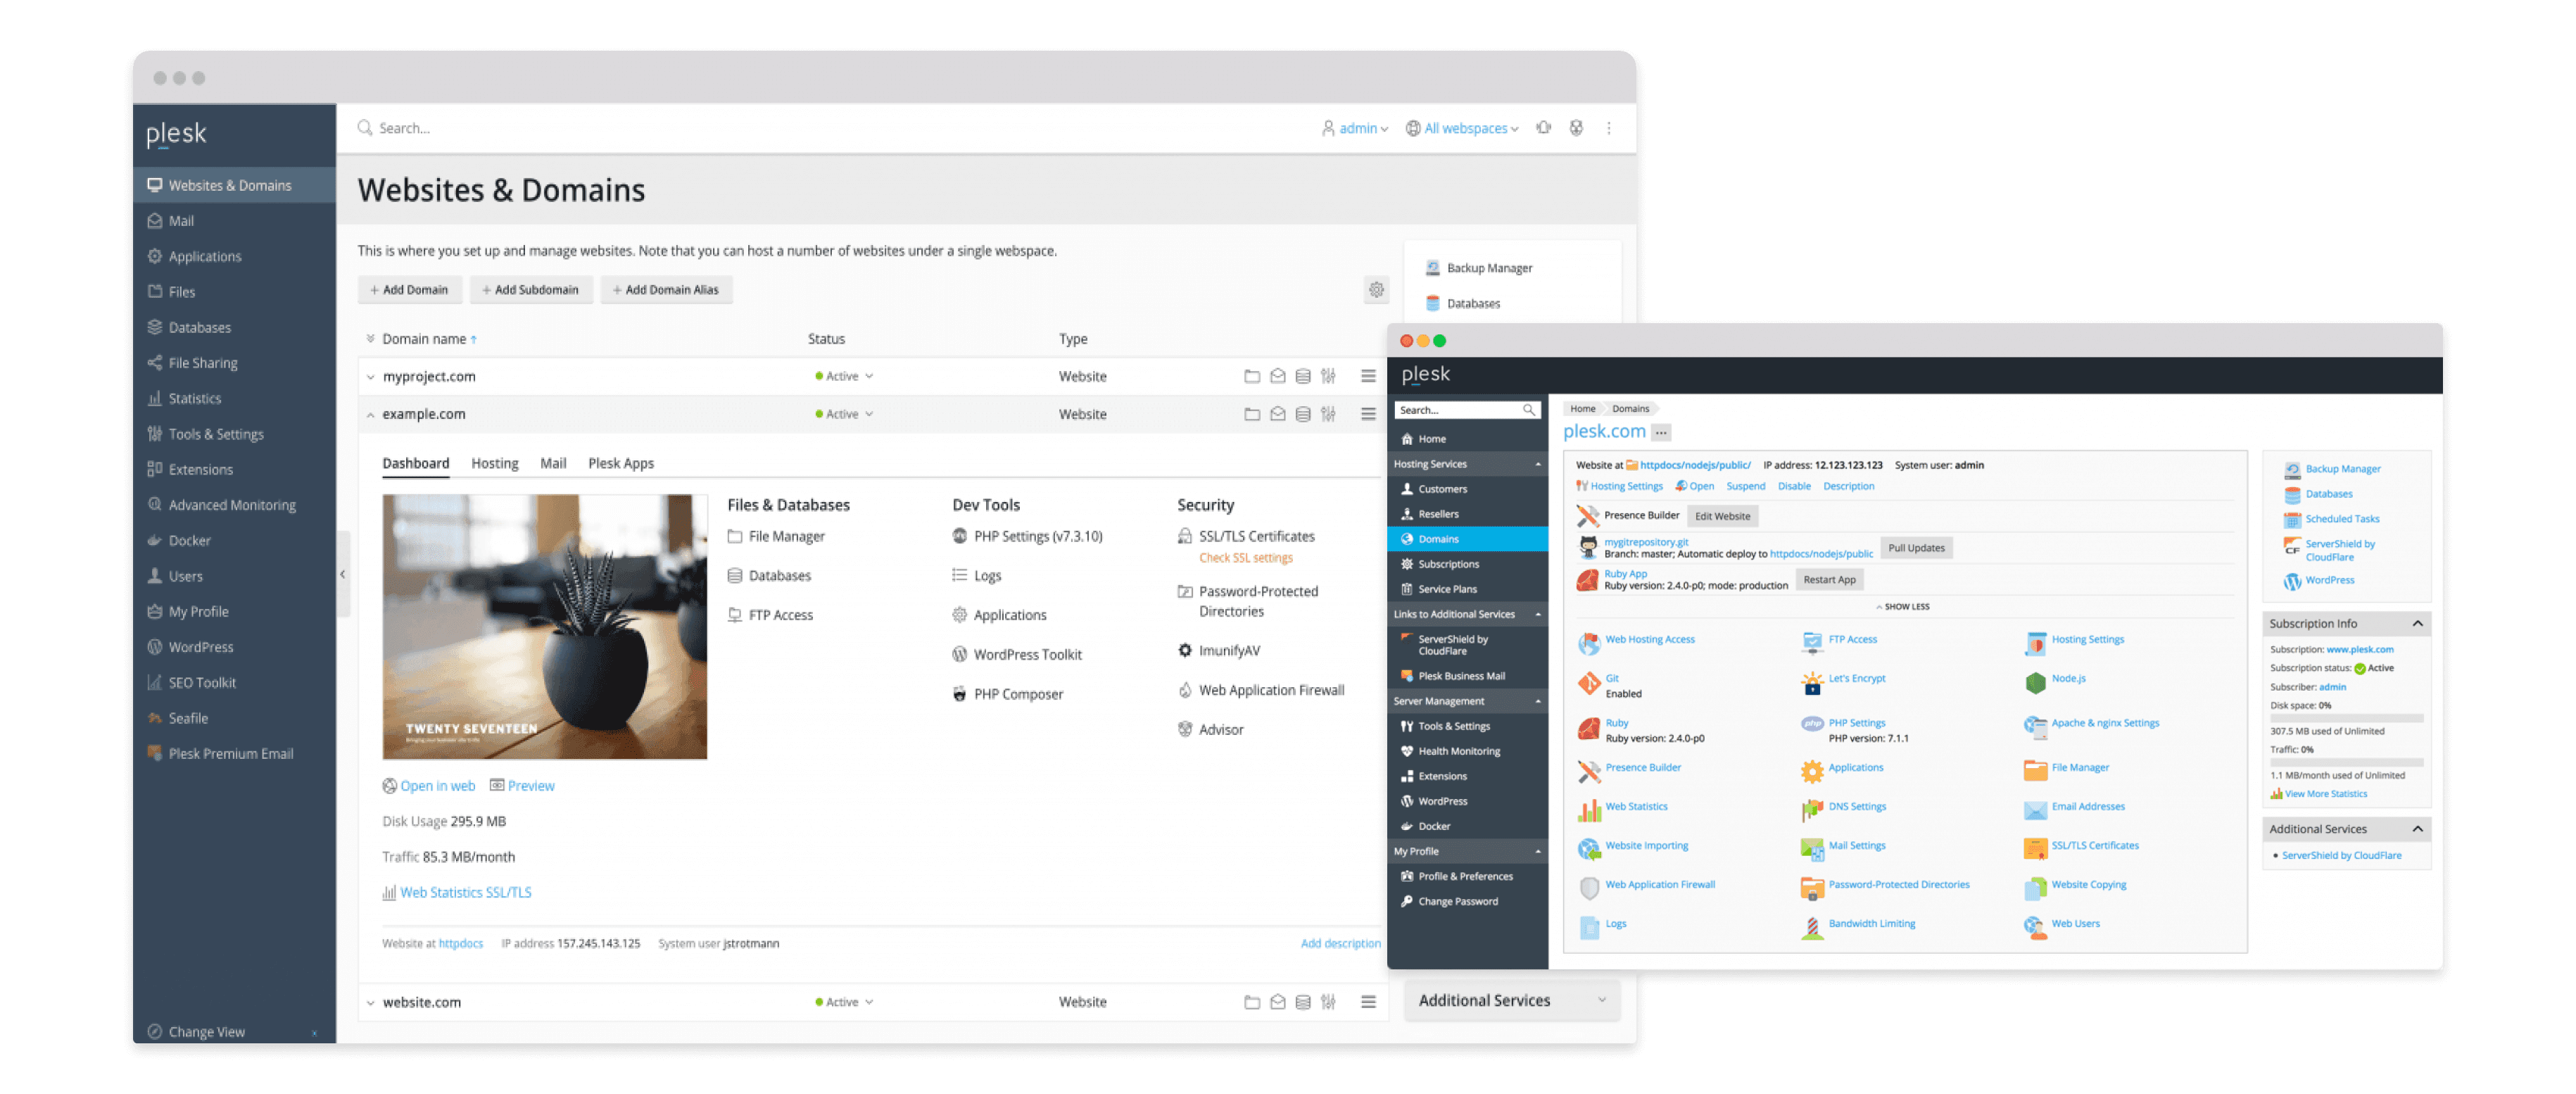Open the Active status dropdown for website.com
2576x1094 pixels.
coord(844,1002)
